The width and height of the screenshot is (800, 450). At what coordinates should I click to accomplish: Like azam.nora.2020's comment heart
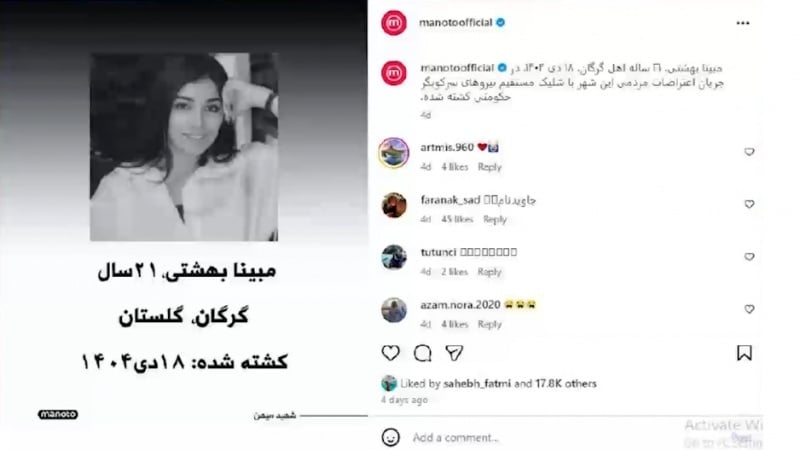tap(749, 309)
